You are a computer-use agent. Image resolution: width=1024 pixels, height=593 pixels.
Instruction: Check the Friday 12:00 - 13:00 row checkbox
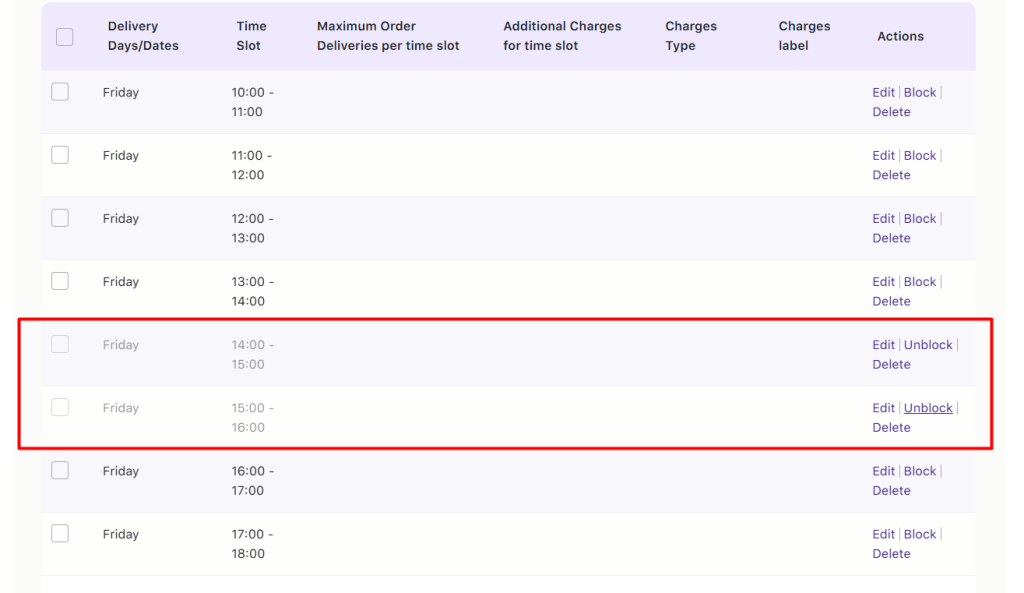59,217
